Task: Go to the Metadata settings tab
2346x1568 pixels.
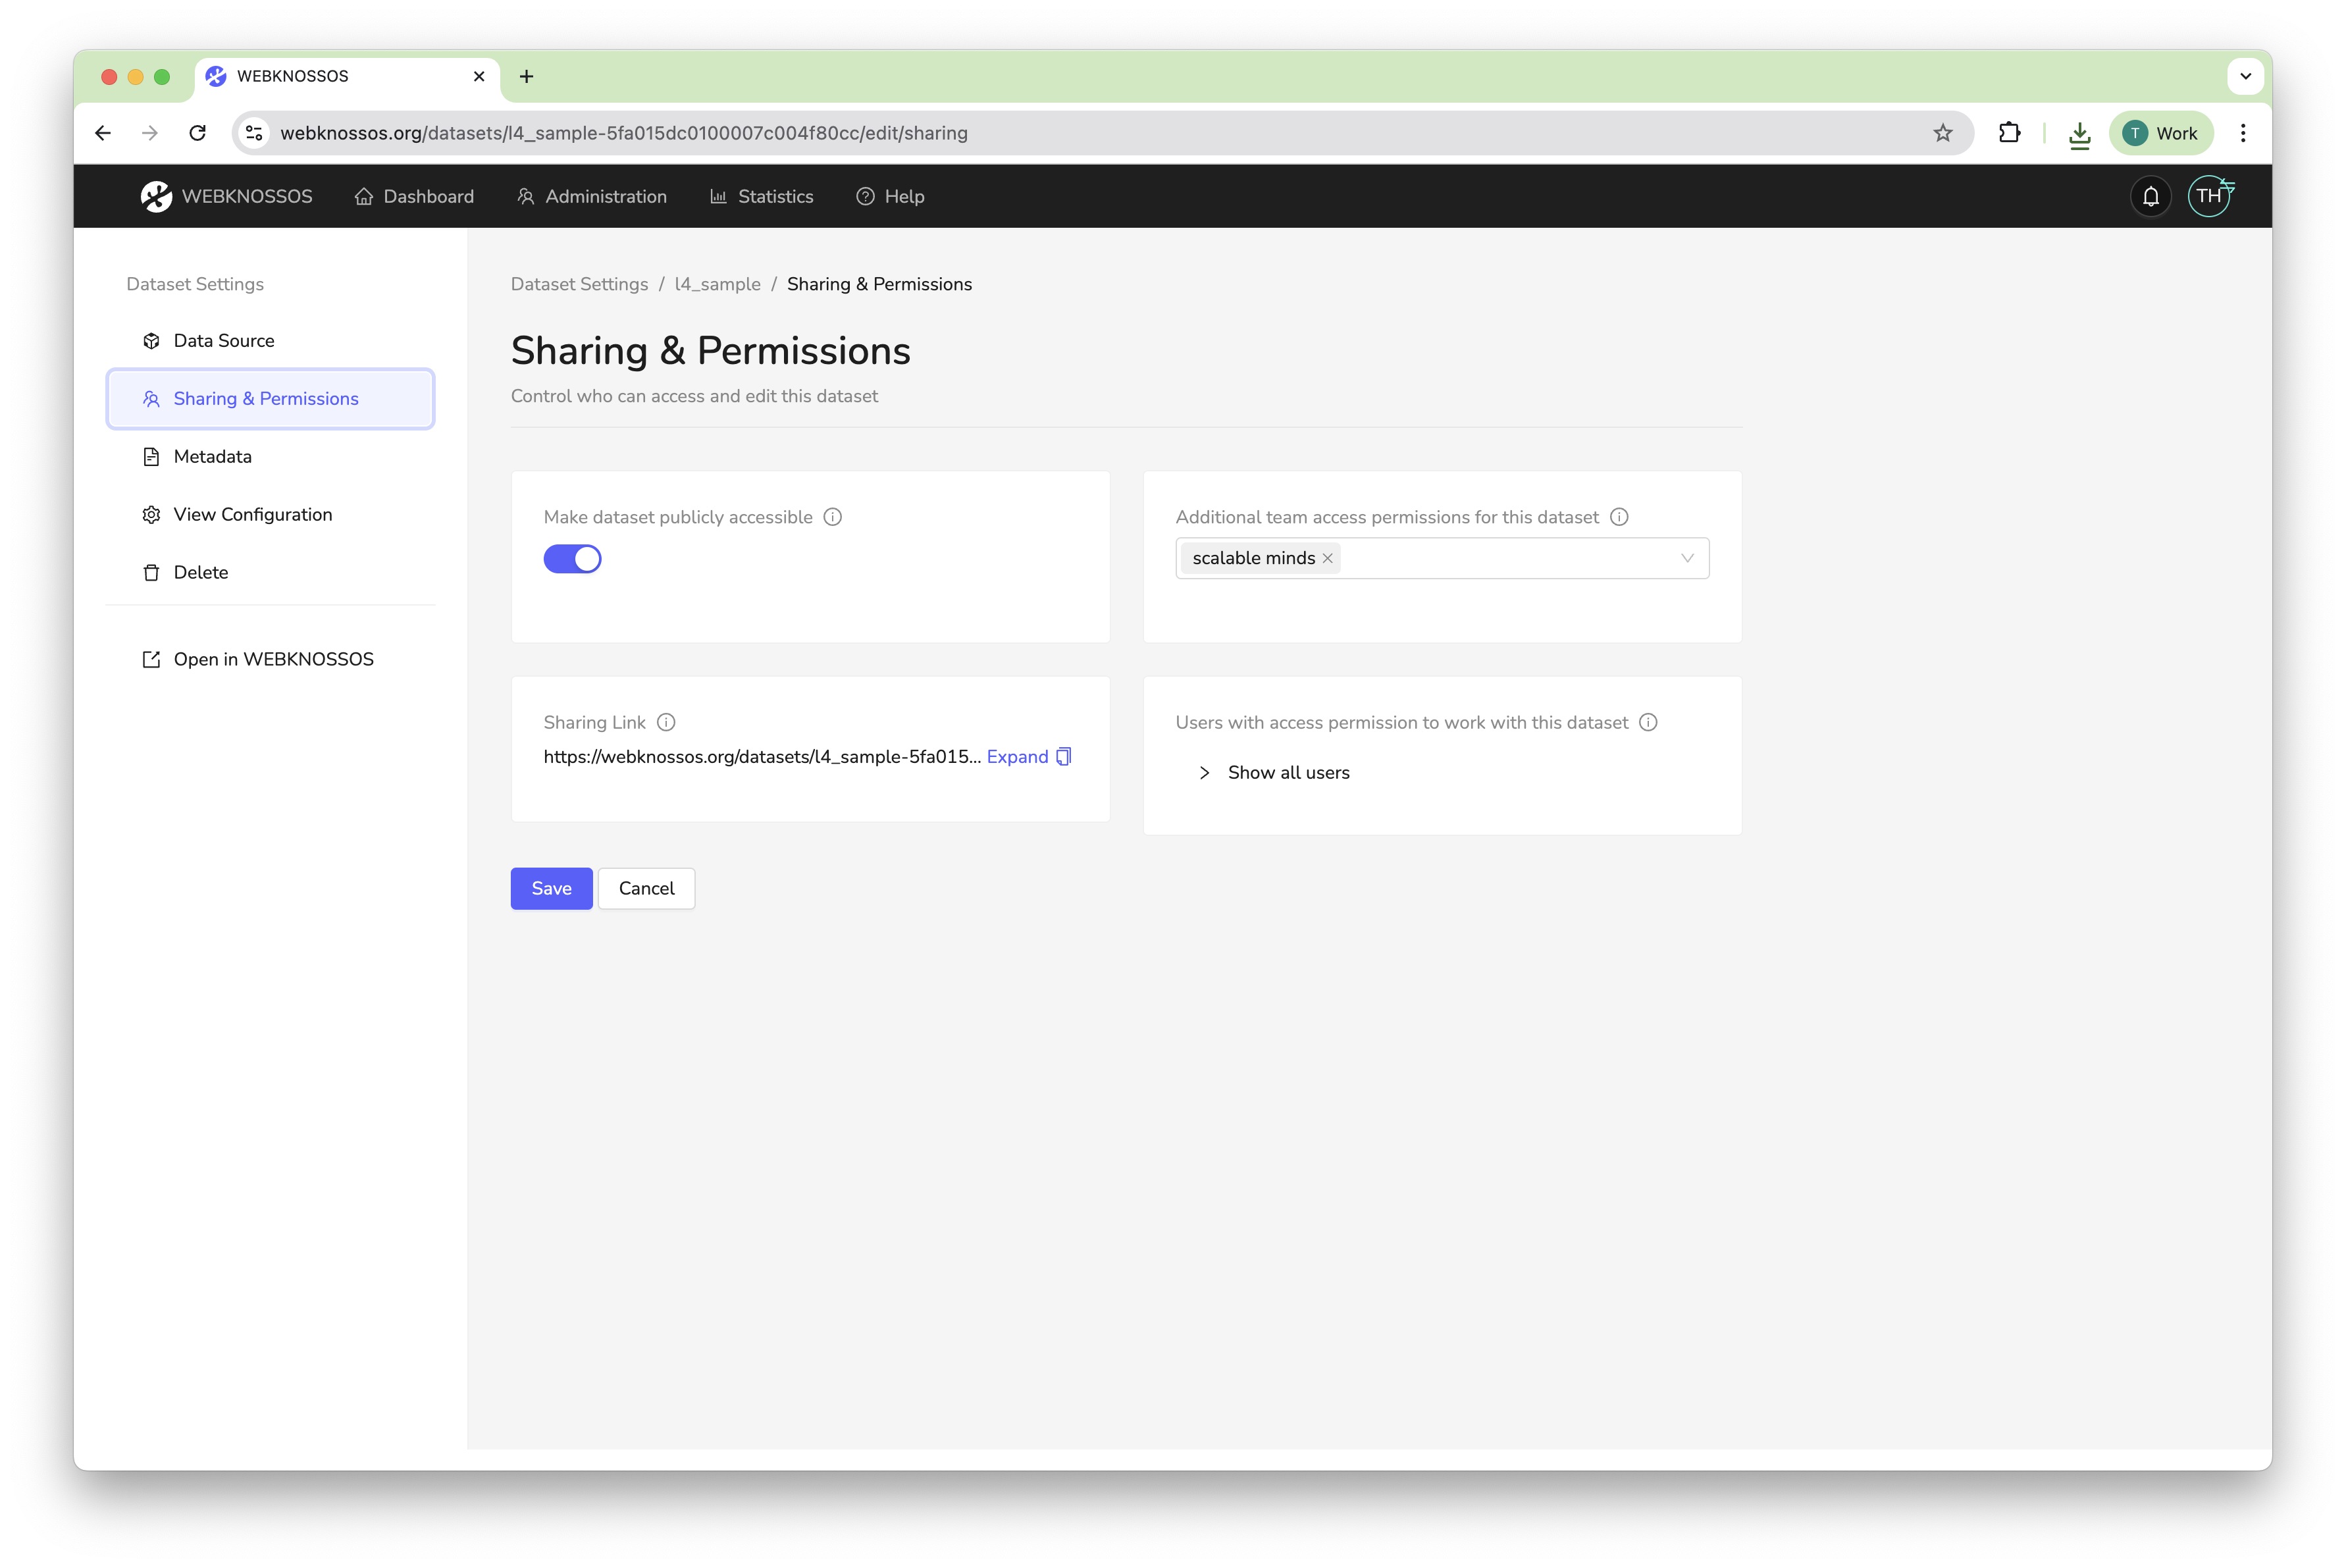Action: coord(212,456)
